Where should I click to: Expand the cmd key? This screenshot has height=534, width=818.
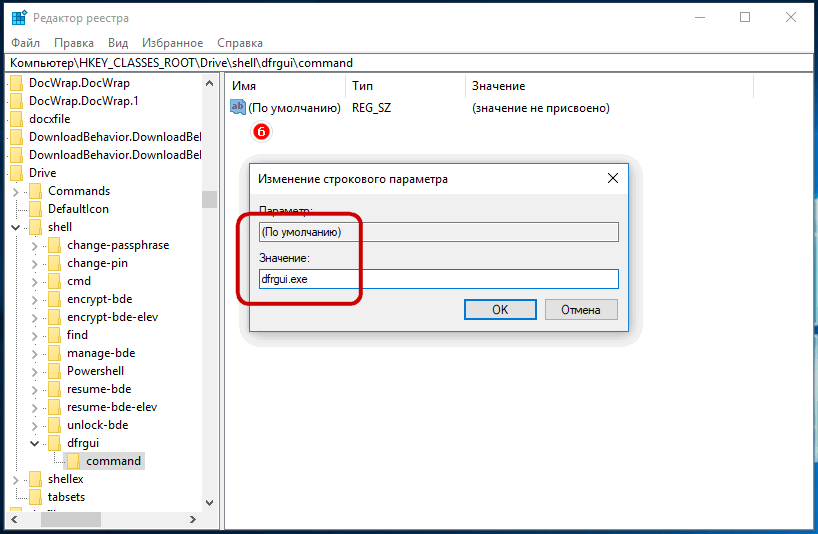34,282
